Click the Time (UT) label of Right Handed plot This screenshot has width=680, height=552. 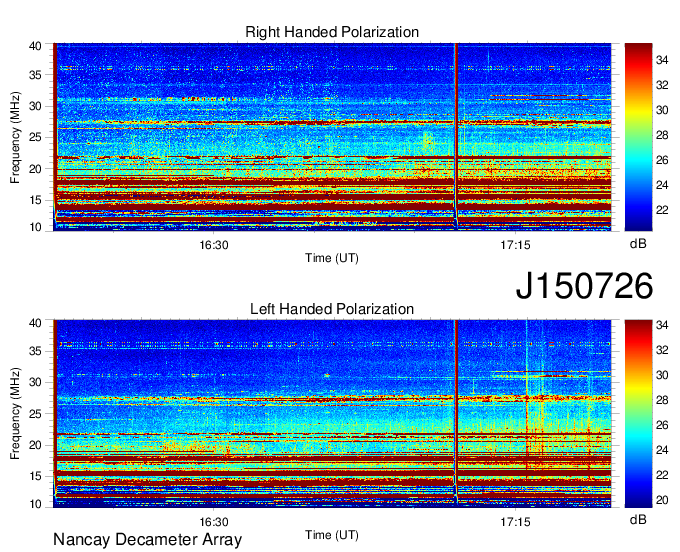click(x=332, y=258)
